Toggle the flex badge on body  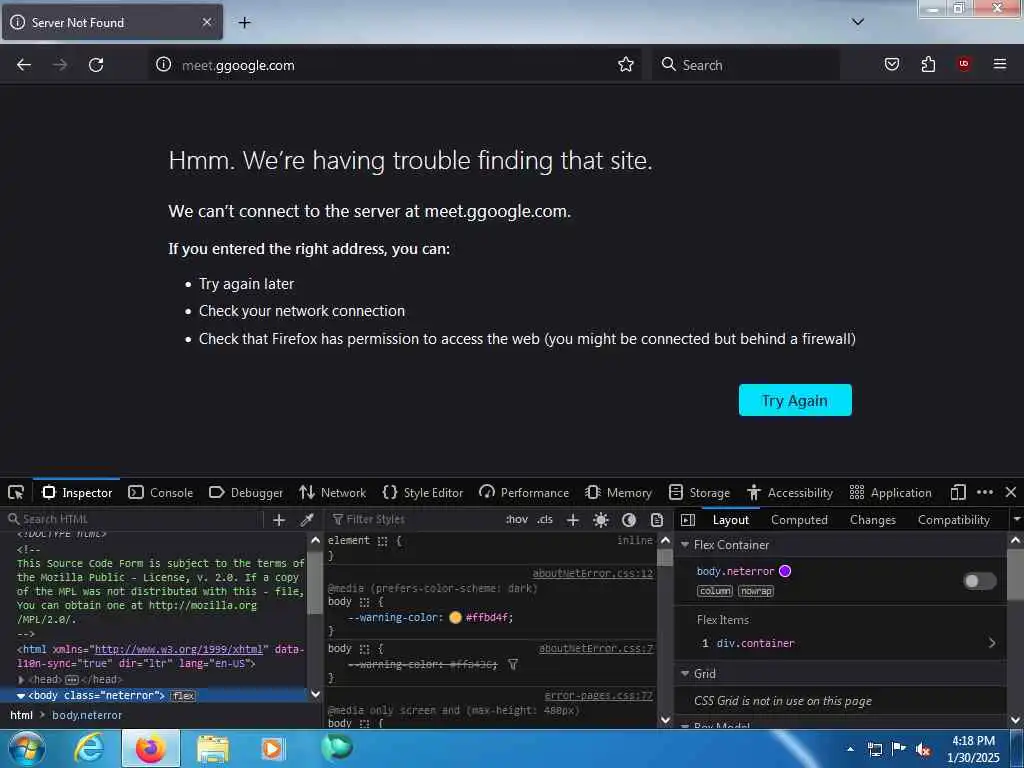[x=184, y=696]
